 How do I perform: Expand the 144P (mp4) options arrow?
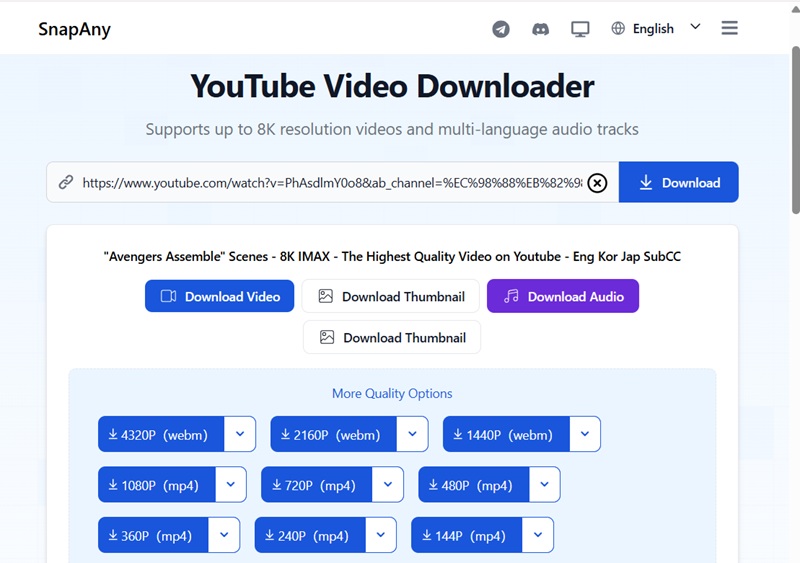click(x=538, y=535)
